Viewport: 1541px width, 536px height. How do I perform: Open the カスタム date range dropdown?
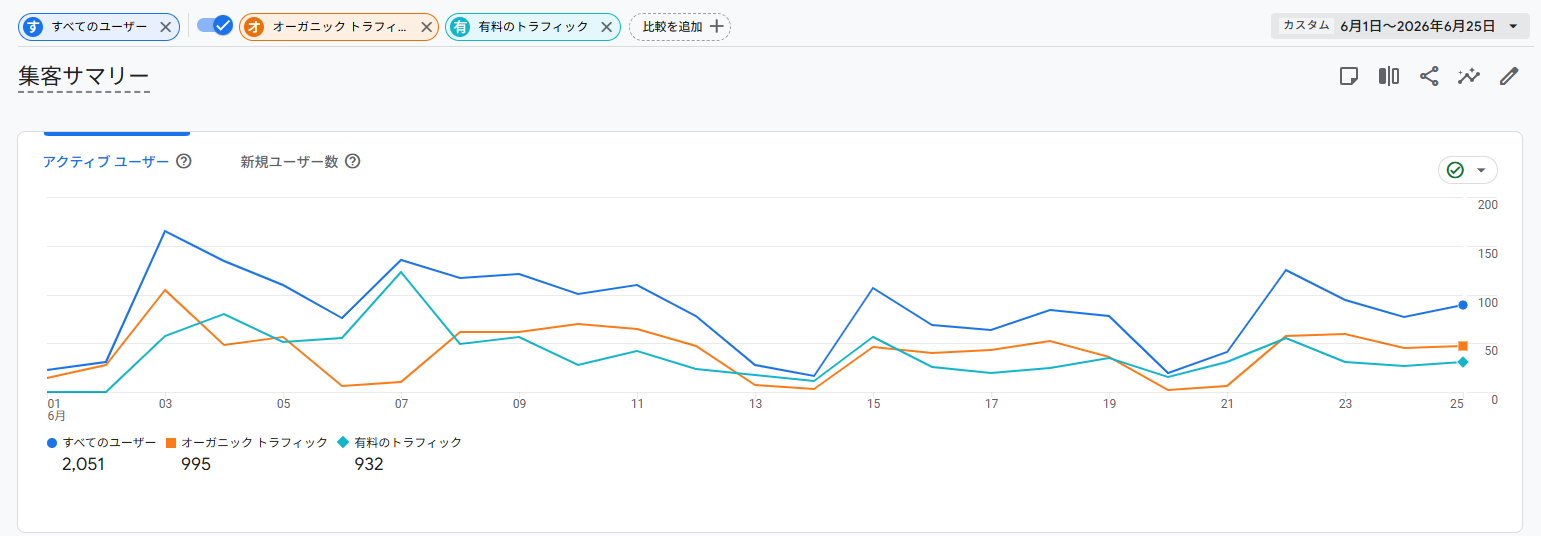[x=1400, y=26]
